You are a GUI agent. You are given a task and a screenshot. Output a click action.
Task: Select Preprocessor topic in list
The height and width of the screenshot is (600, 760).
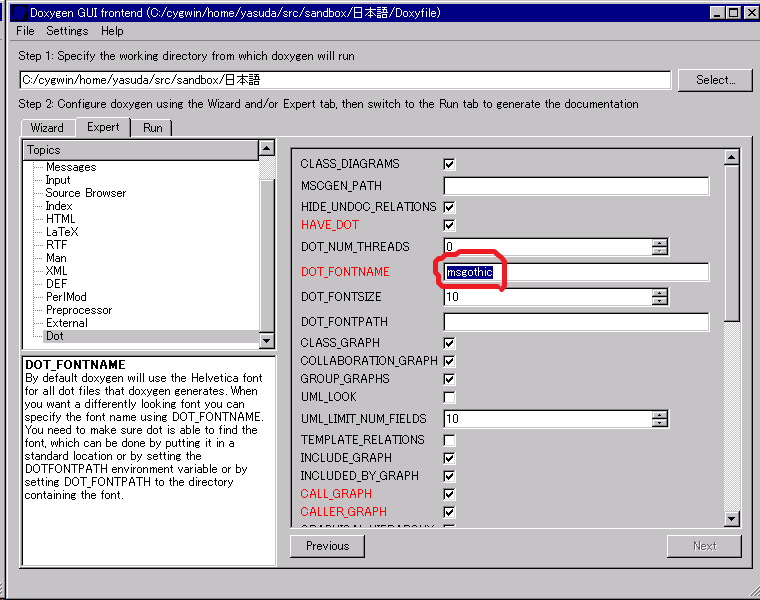coord(79,310)
